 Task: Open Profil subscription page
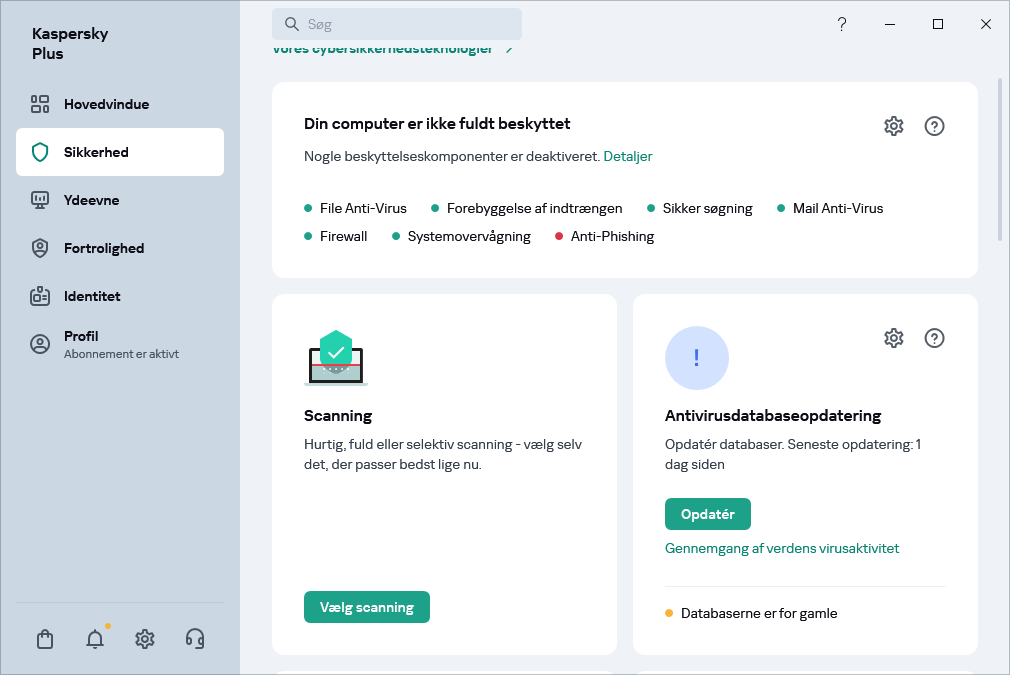pyautogui.click(x=82, y=344)
